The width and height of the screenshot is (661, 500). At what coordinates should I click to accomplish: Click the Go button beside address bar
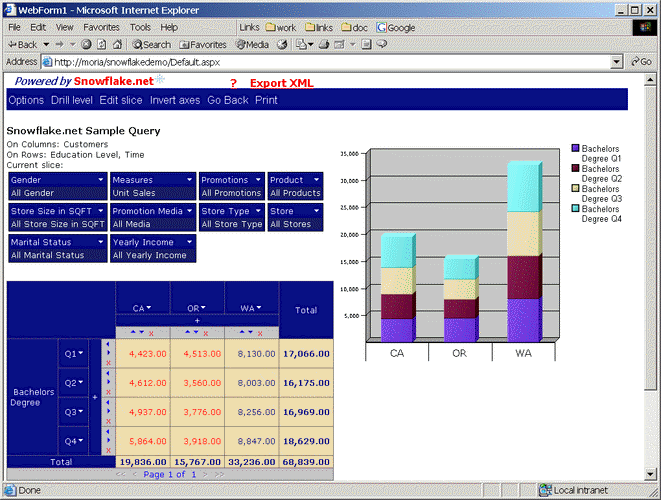641,62
